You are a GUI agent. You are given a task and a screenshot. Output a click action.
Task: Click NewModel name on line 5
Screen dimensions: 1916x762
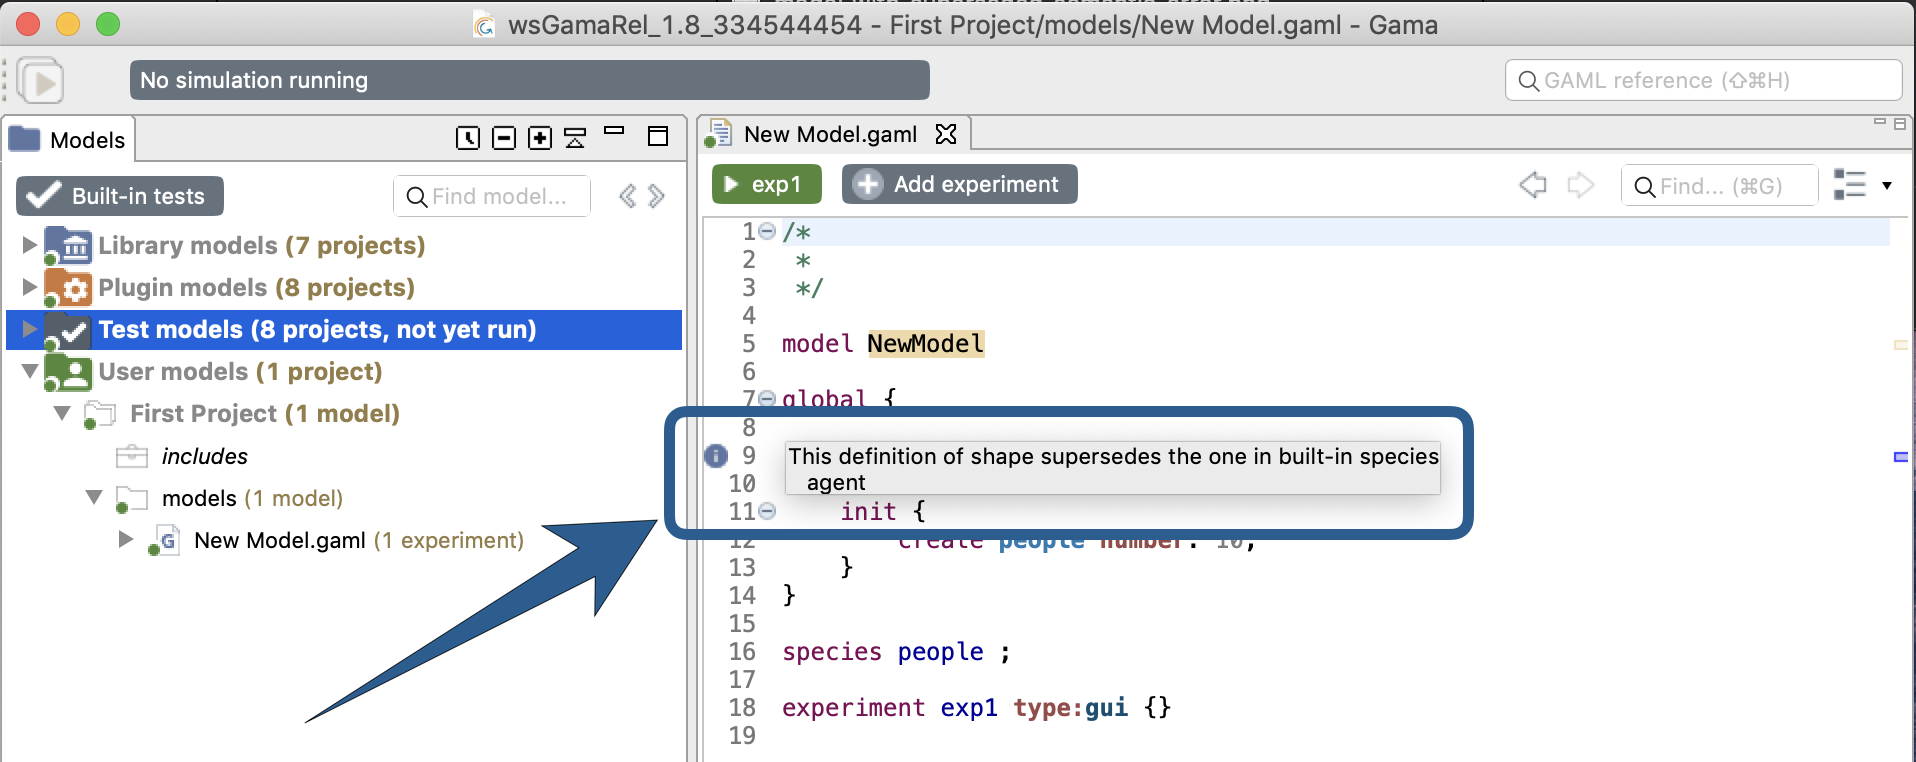926,343
